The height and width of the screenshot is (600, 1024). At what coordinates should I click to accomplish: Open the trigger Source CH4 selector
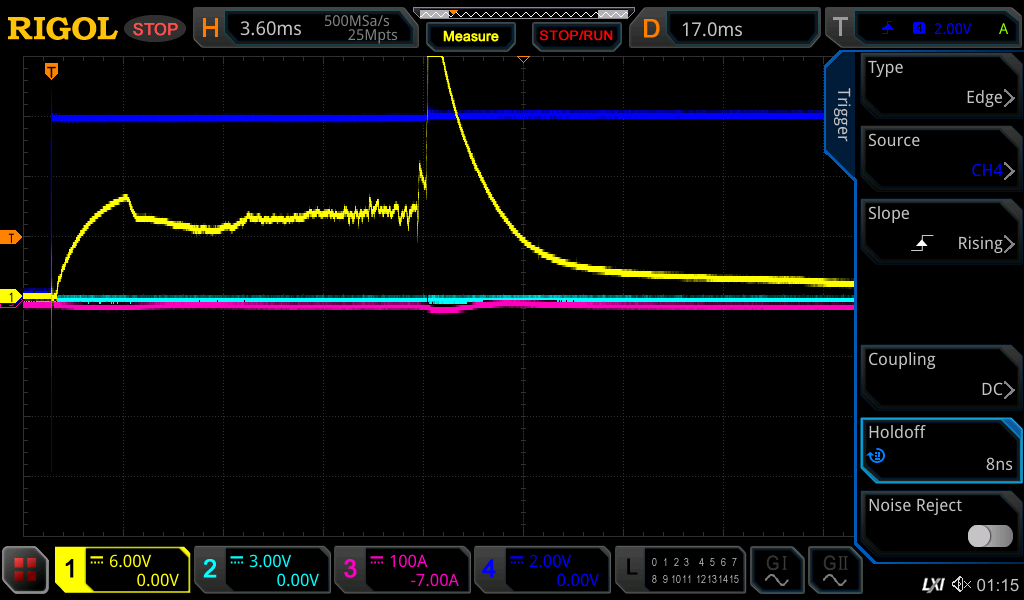[x=940, y=157]
